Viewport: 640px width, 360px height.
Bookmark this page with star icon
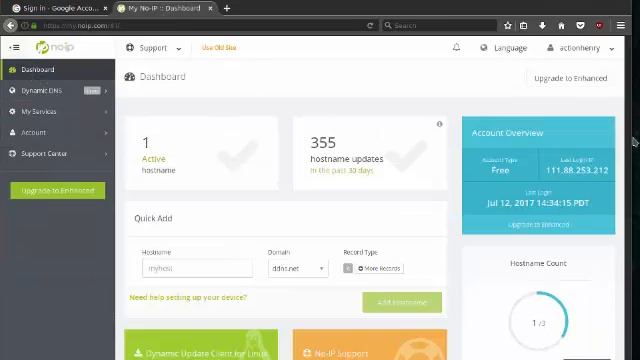tap(507, 25)
